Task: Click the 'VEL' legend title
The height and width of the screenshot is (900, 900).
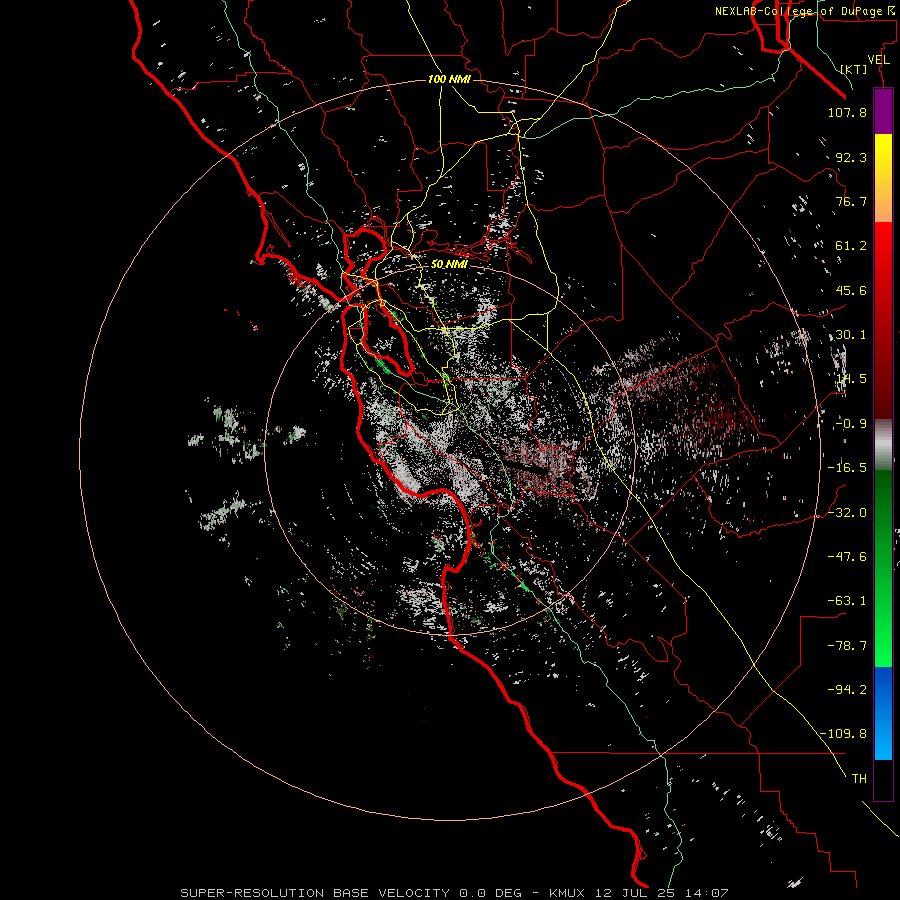Action: click(x=878, y=60)
